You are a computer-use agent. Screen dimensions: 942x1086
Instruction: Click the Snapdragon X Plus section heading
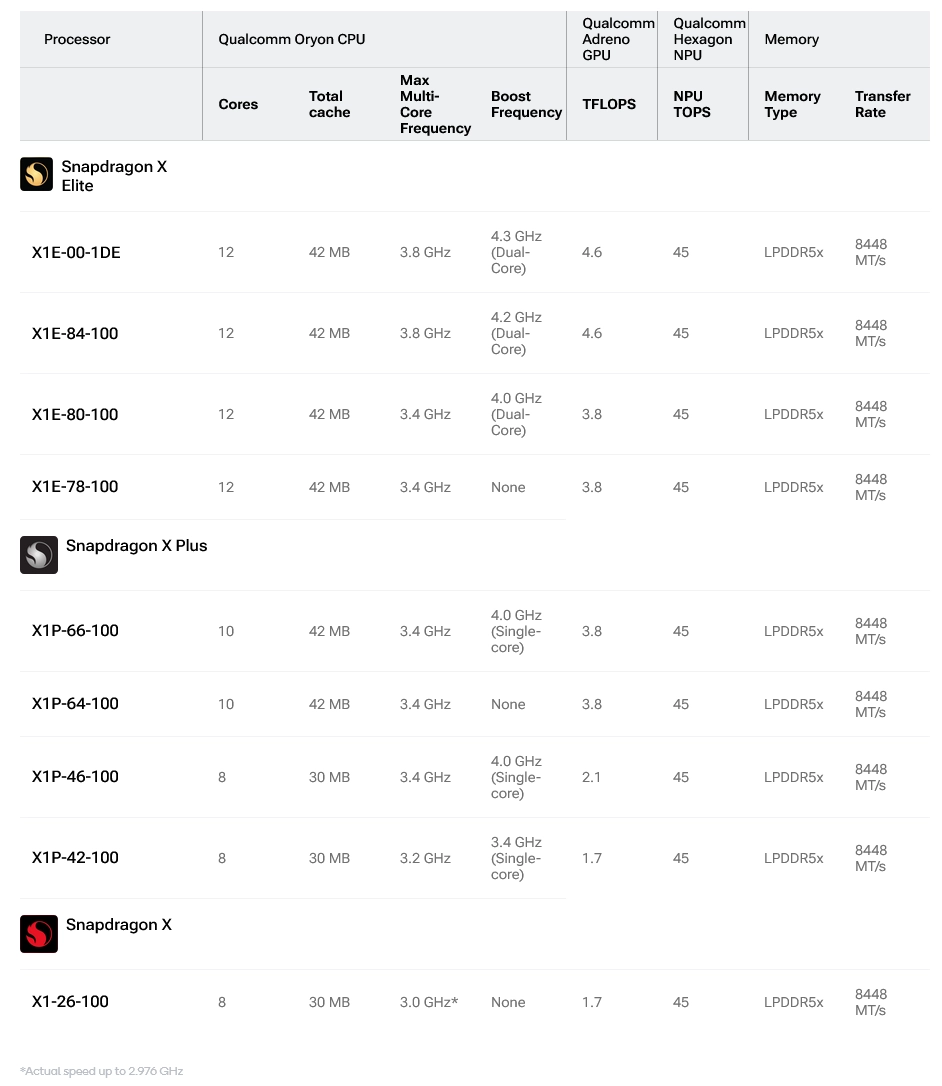[136, 546]
